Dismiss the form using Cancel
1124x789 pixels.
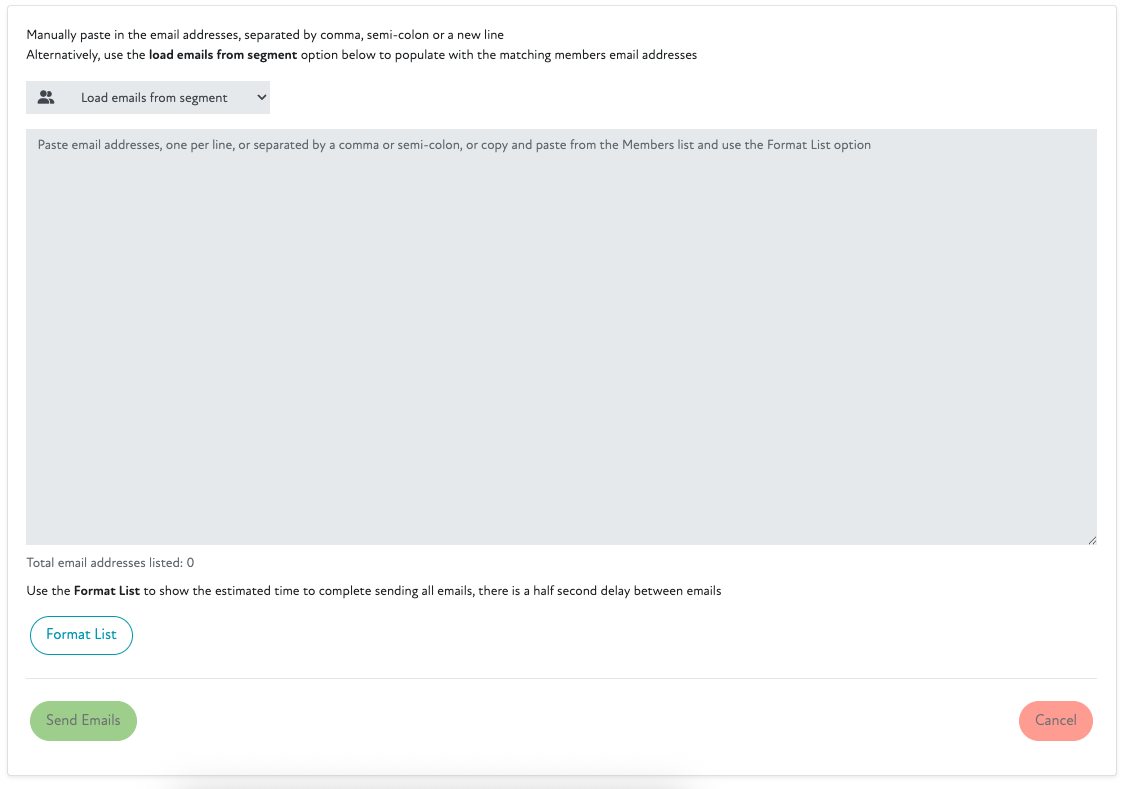coord(1056,720)
